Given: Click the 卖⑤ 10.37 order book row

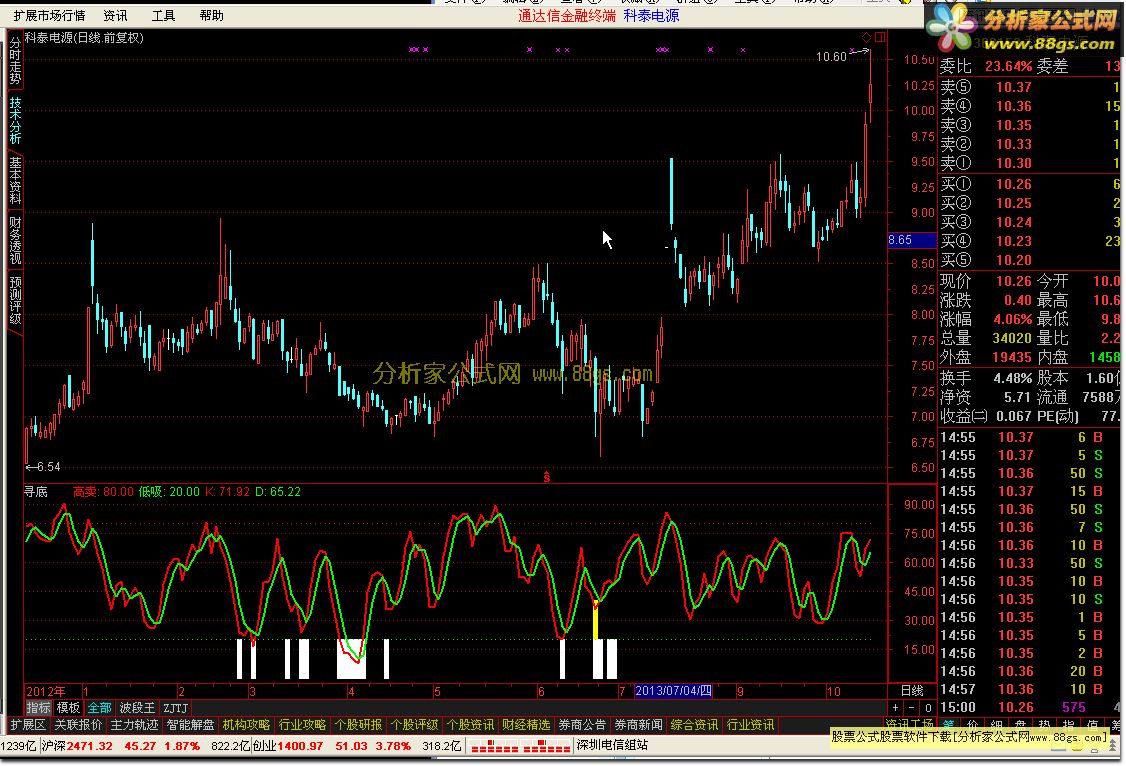Looking at the screenshot, I should 1030,87.
